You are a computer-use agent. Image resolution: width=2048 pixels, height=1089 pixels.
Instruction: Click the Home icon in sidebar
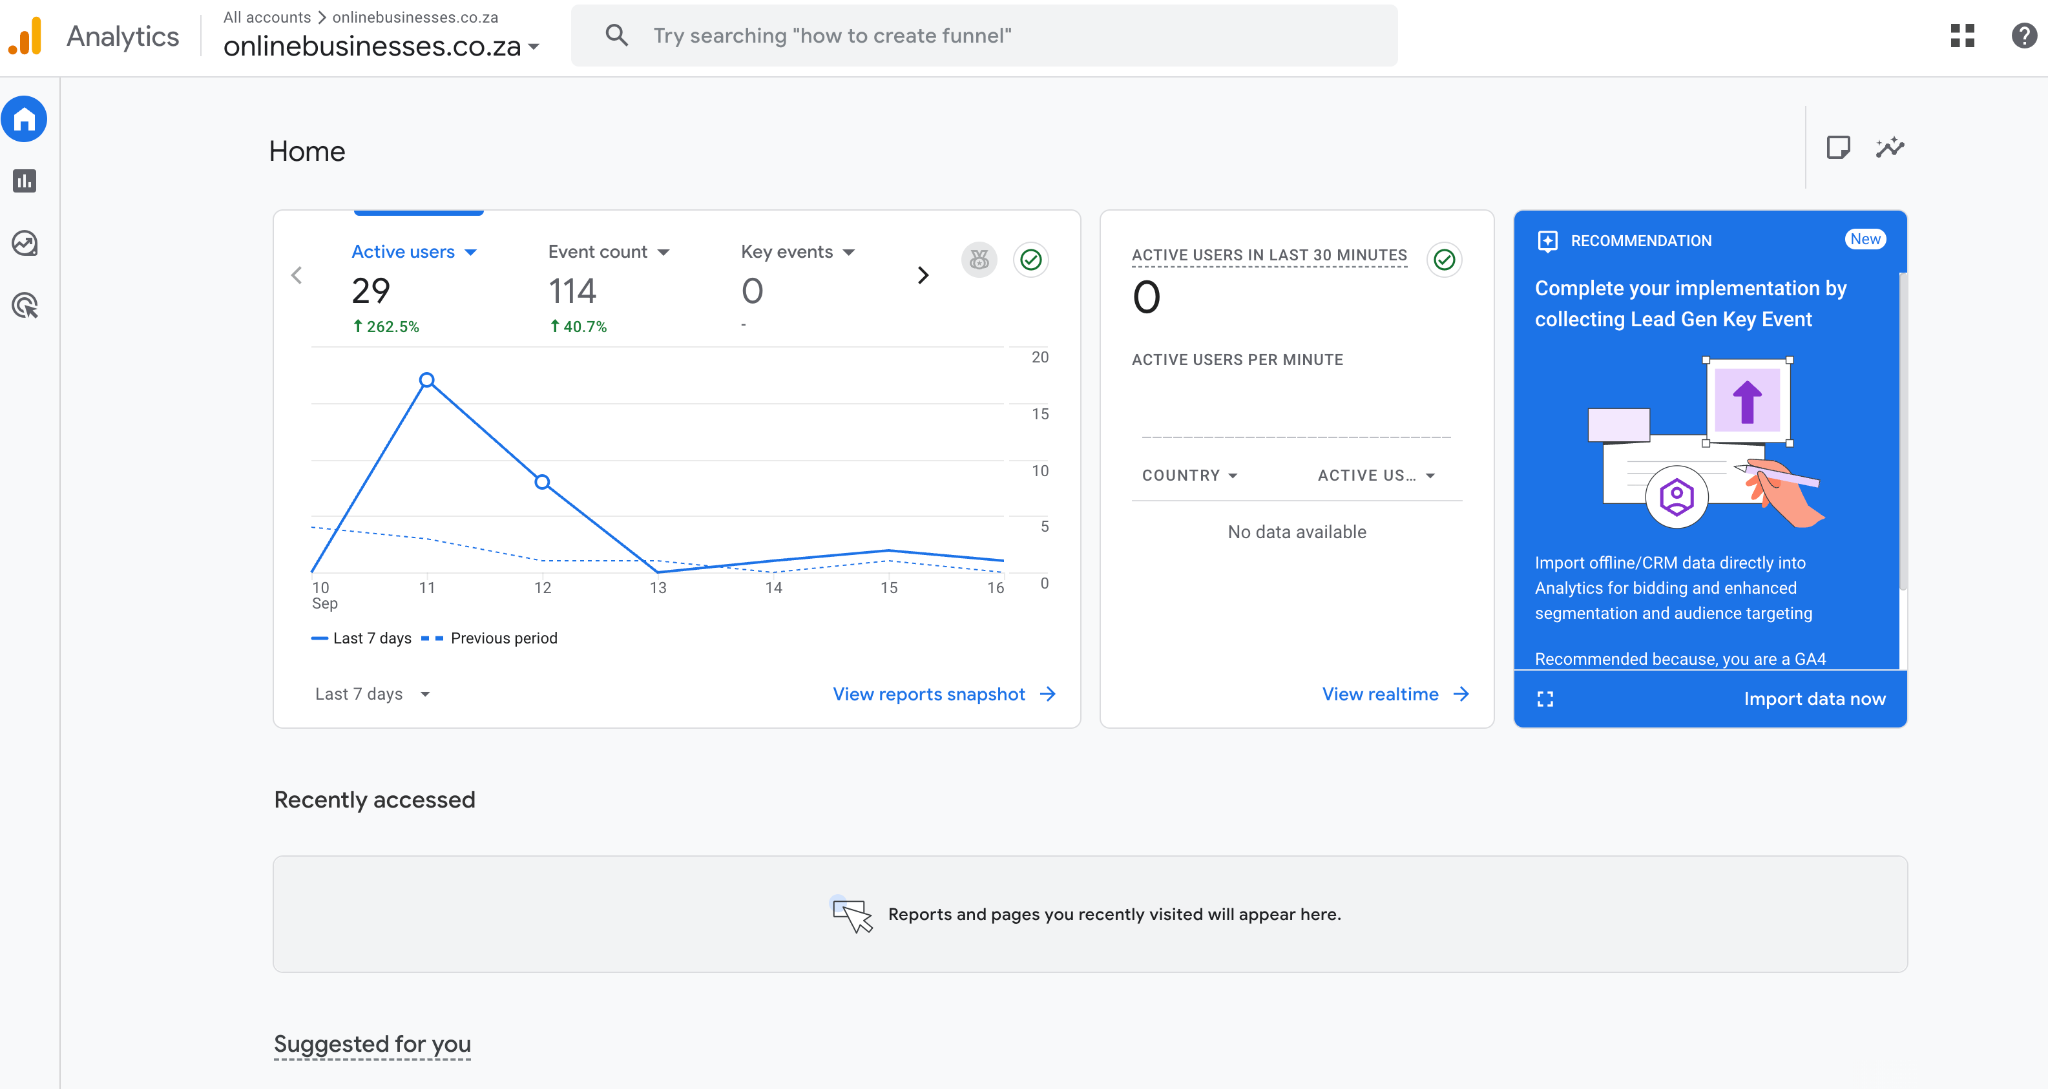[25, 119]
